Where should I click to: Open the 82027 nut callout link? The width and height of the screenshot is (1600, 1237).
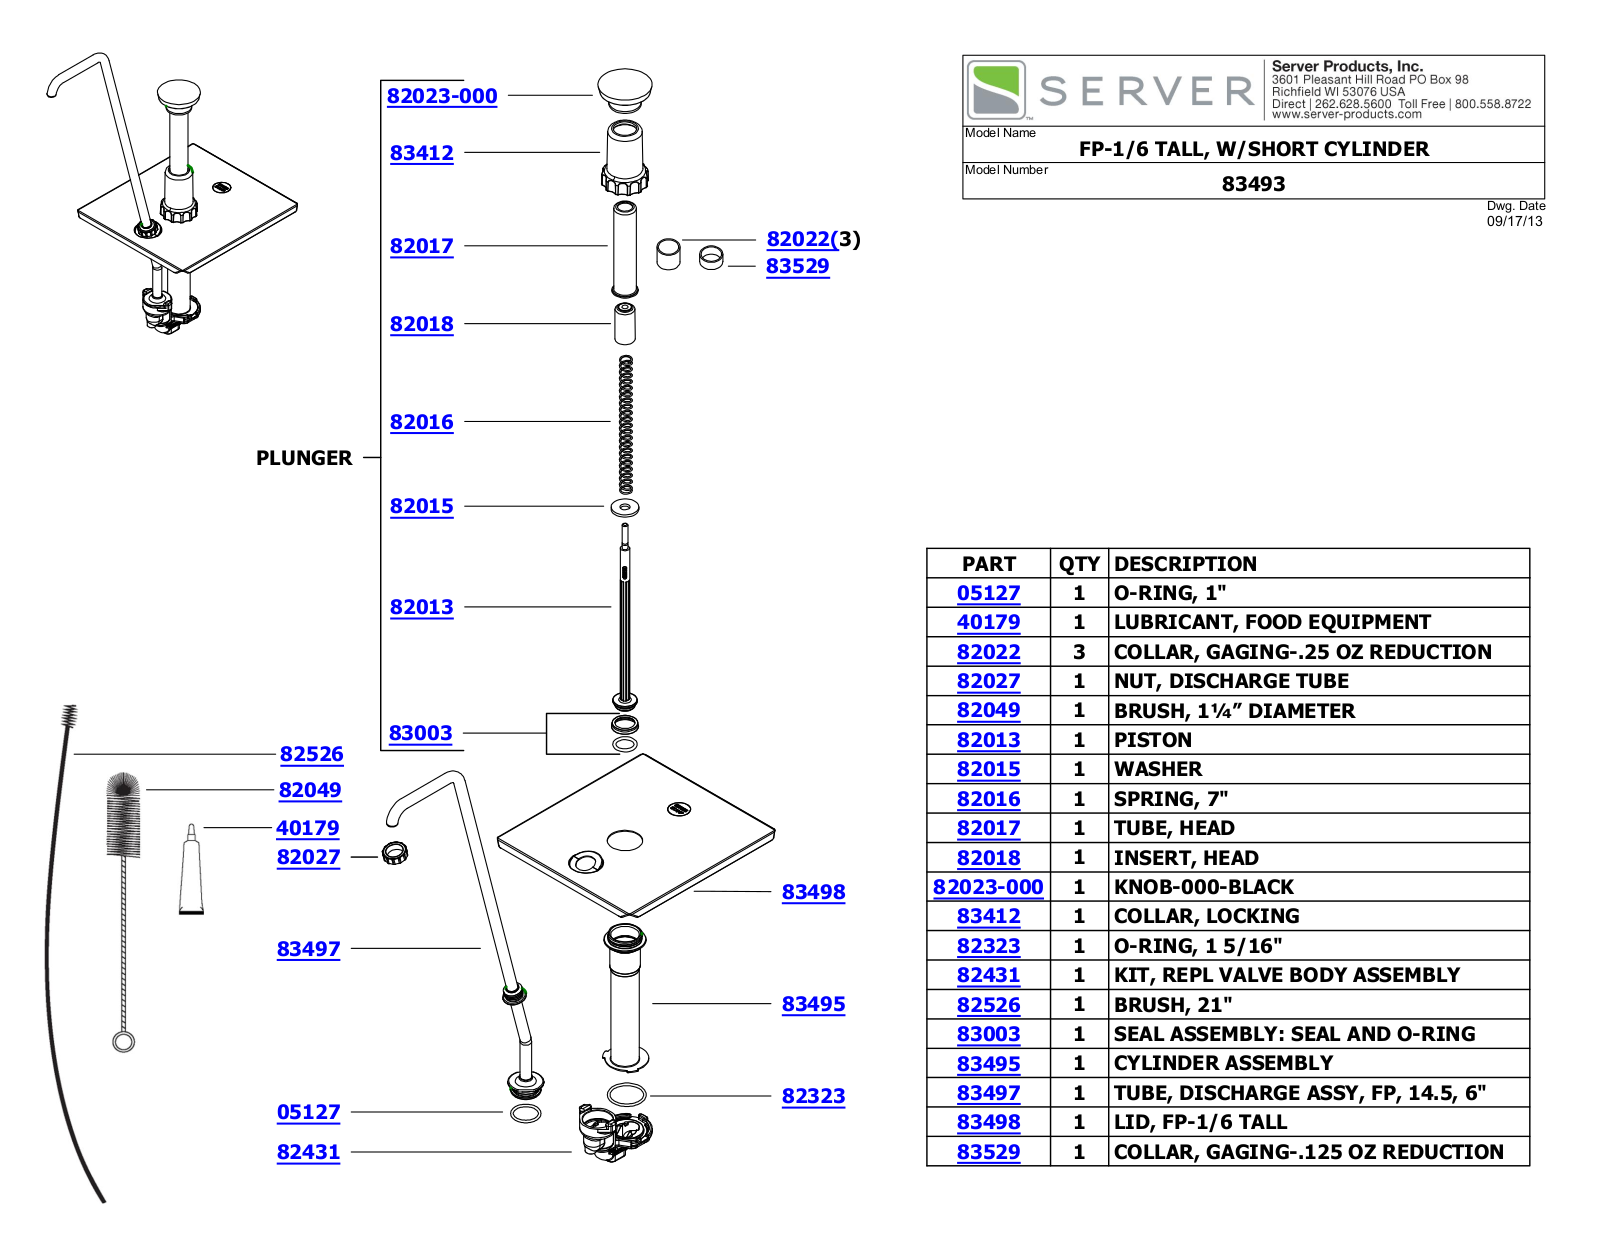click(309, 857)
